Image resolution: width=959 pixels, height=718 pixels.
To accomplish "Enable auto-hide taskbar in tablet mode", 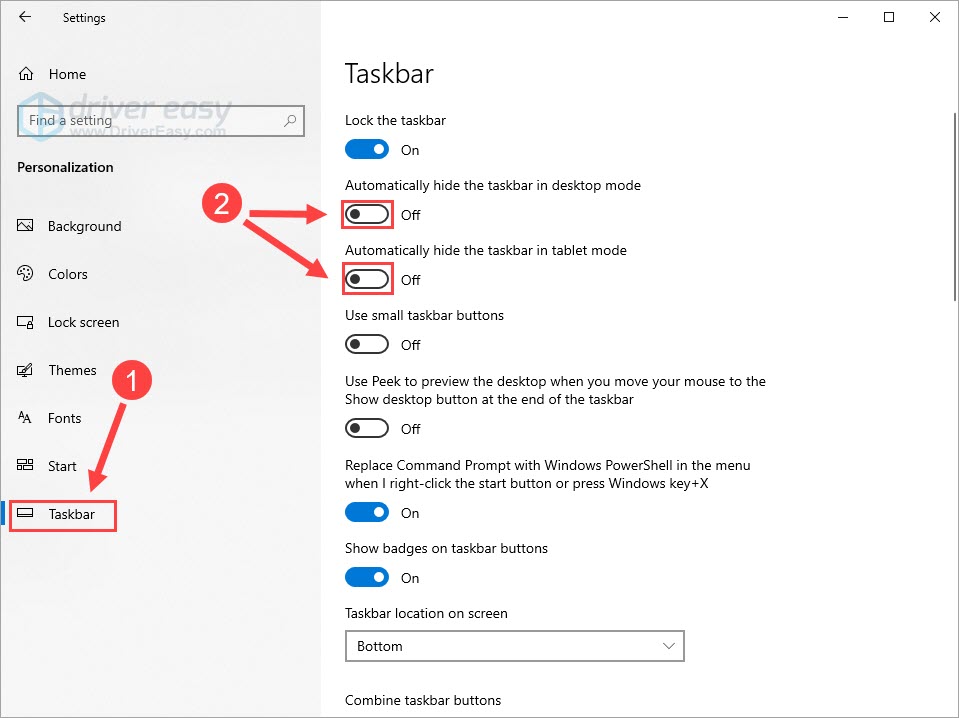I will [x=367, y=279].
